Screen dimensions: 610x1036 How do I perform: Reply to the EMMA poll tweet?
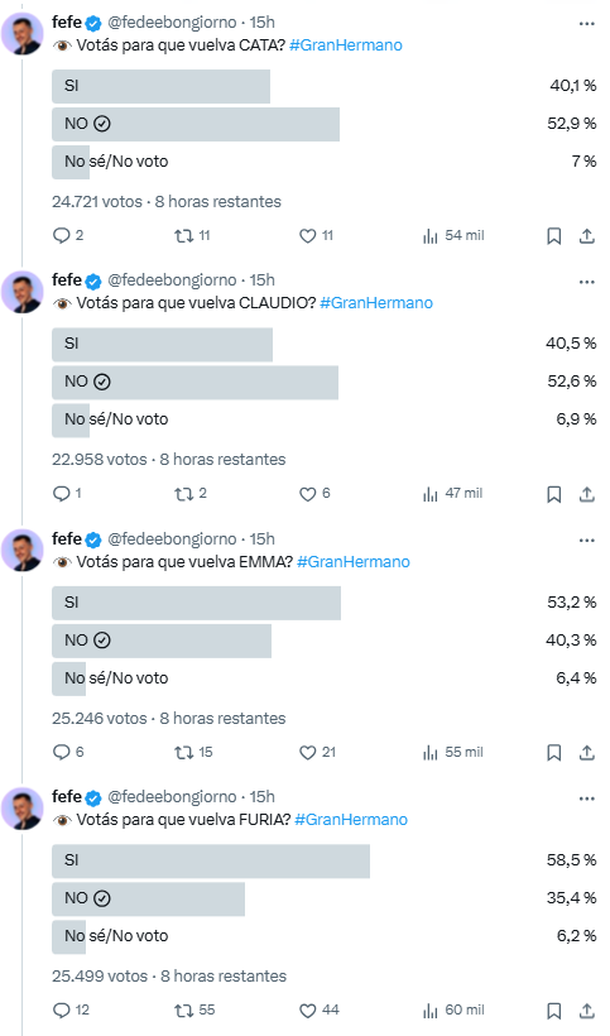61,752
